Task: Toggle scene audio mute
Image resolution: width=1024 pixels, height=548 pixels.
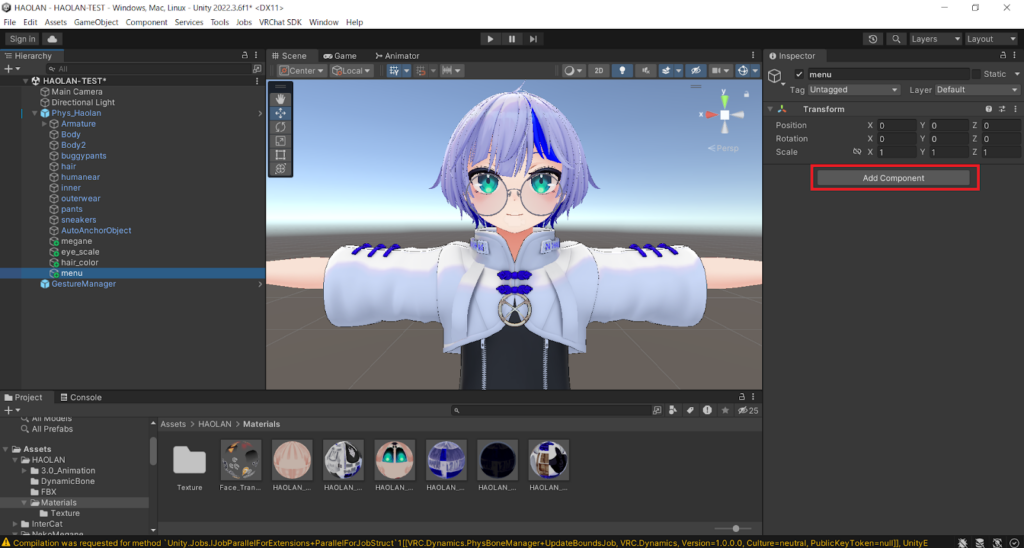Action: [645, 71]
